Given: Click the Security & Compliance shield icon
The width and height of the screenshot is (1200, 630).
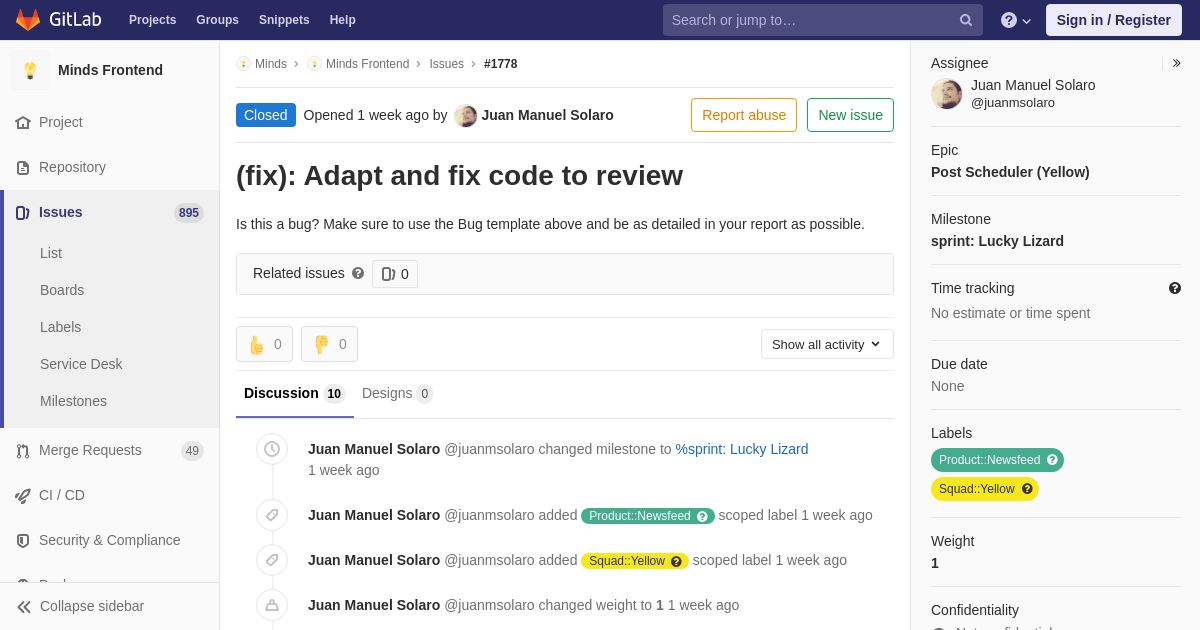Looking at the screenshot, I should [23, 540].
